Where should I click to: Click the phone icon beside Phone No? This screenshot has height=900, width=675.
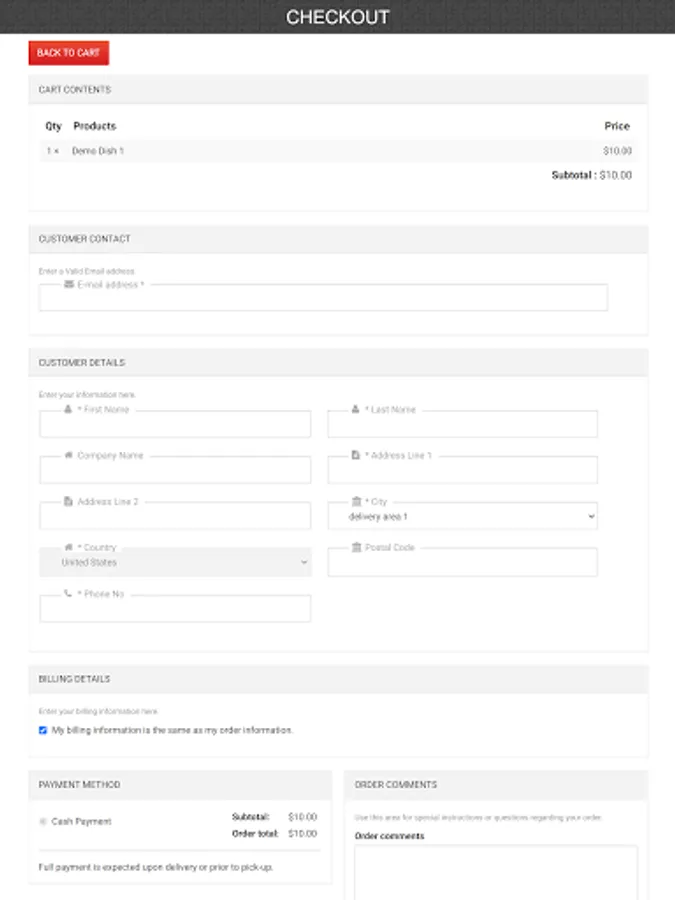click(68, 593)
